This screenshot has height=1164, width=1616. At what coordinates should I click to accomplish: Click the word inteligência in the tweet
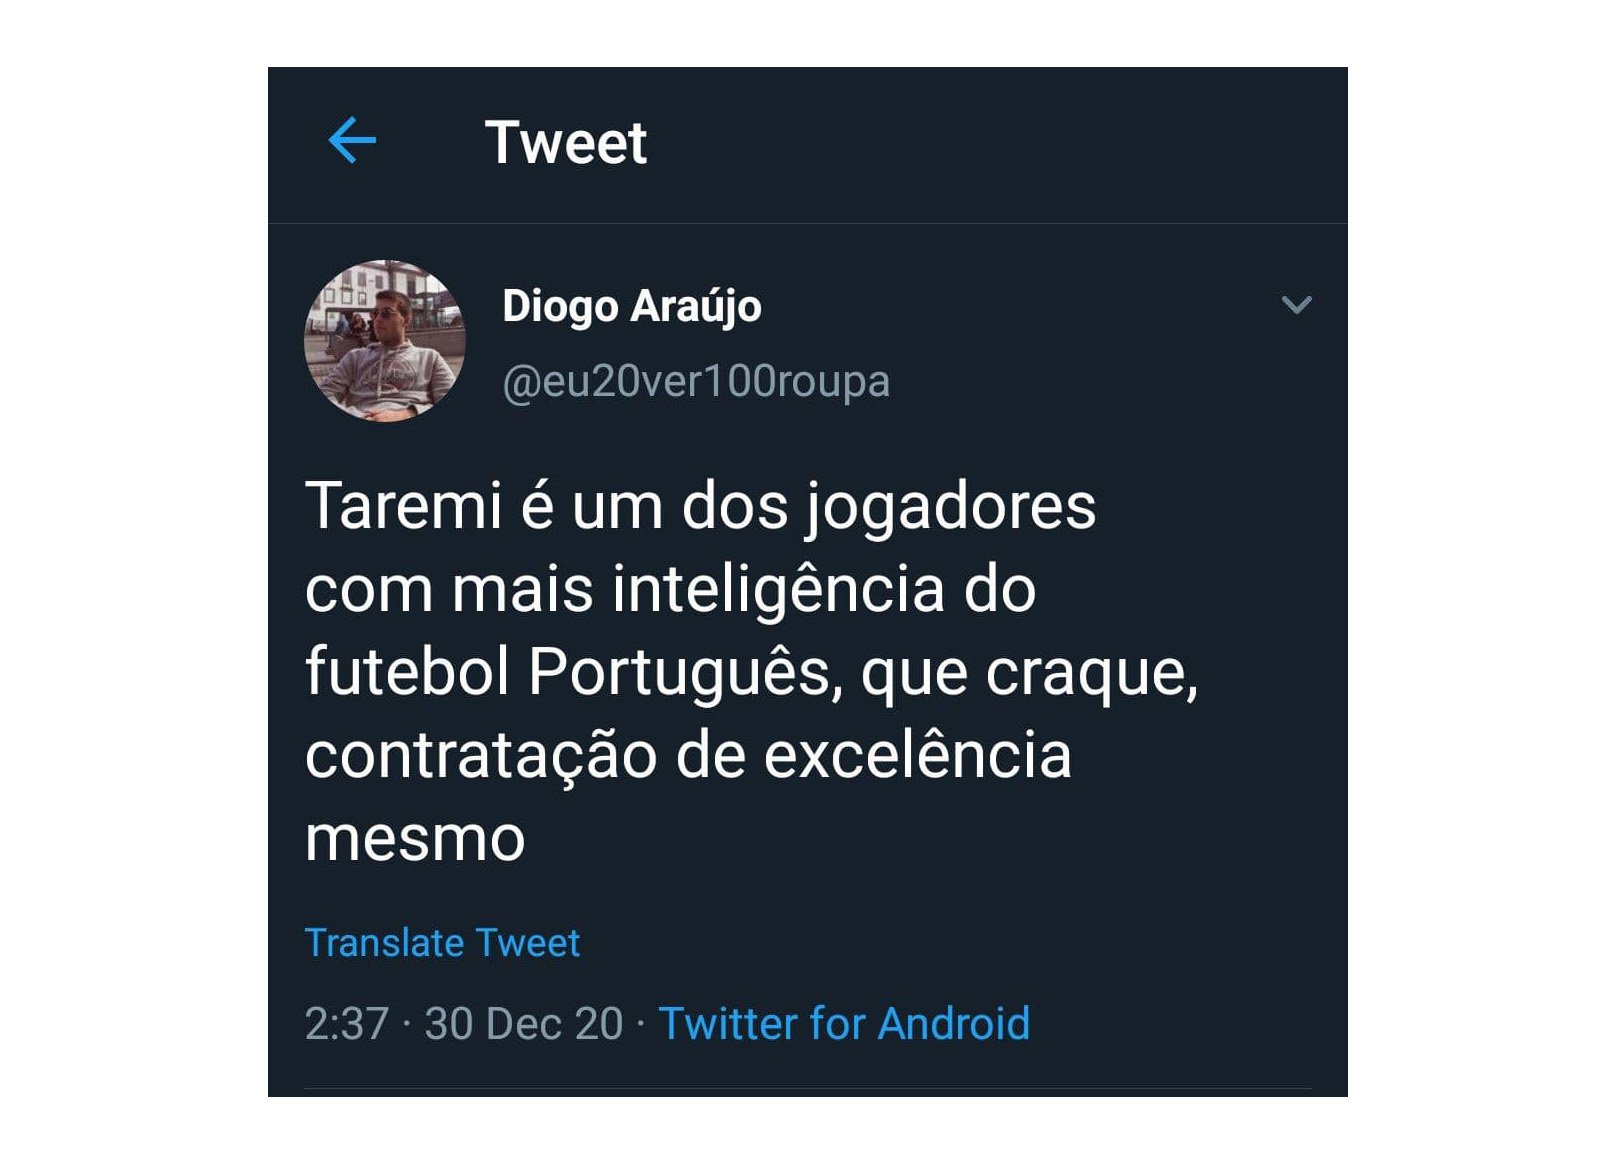tap(778, 589)
